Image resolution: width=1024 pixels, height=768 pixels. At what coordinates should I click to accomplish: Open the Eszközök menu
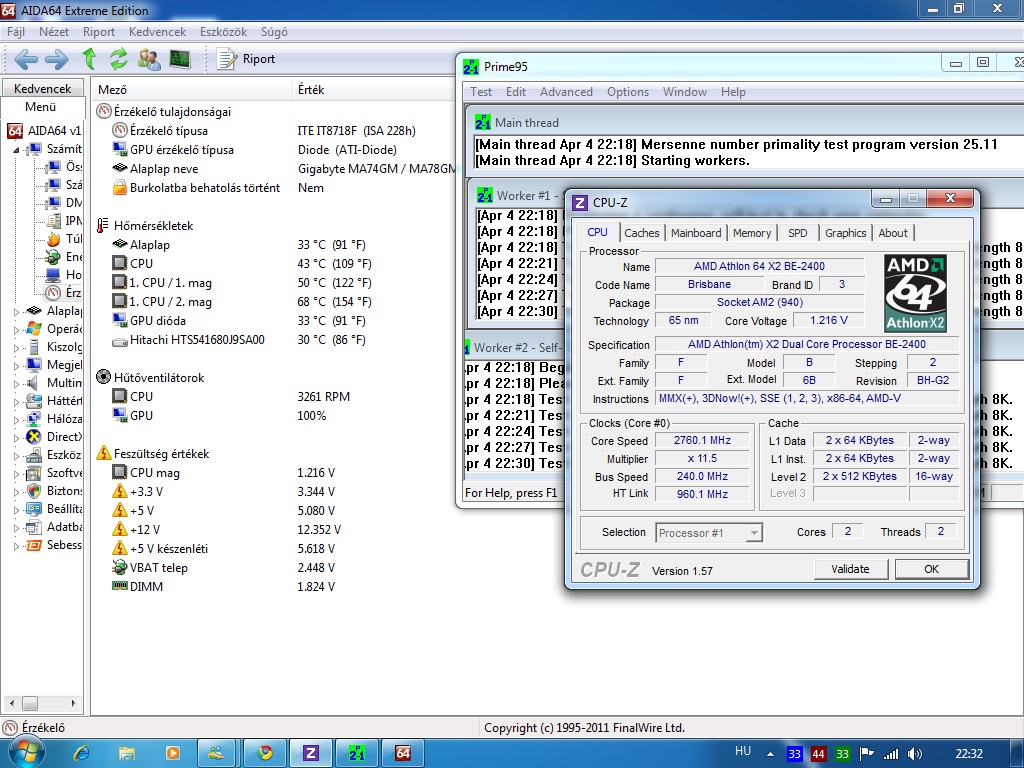223,32
